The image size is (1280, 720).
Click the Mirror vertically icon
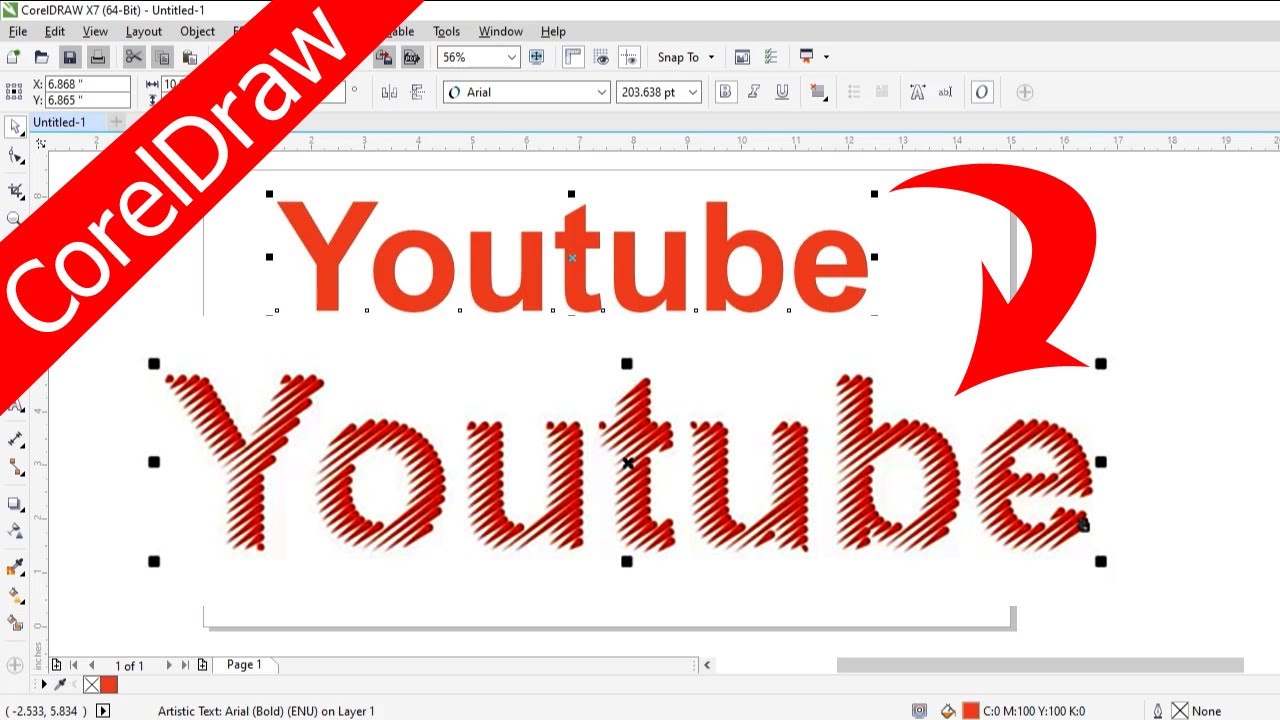click(417, 92)
